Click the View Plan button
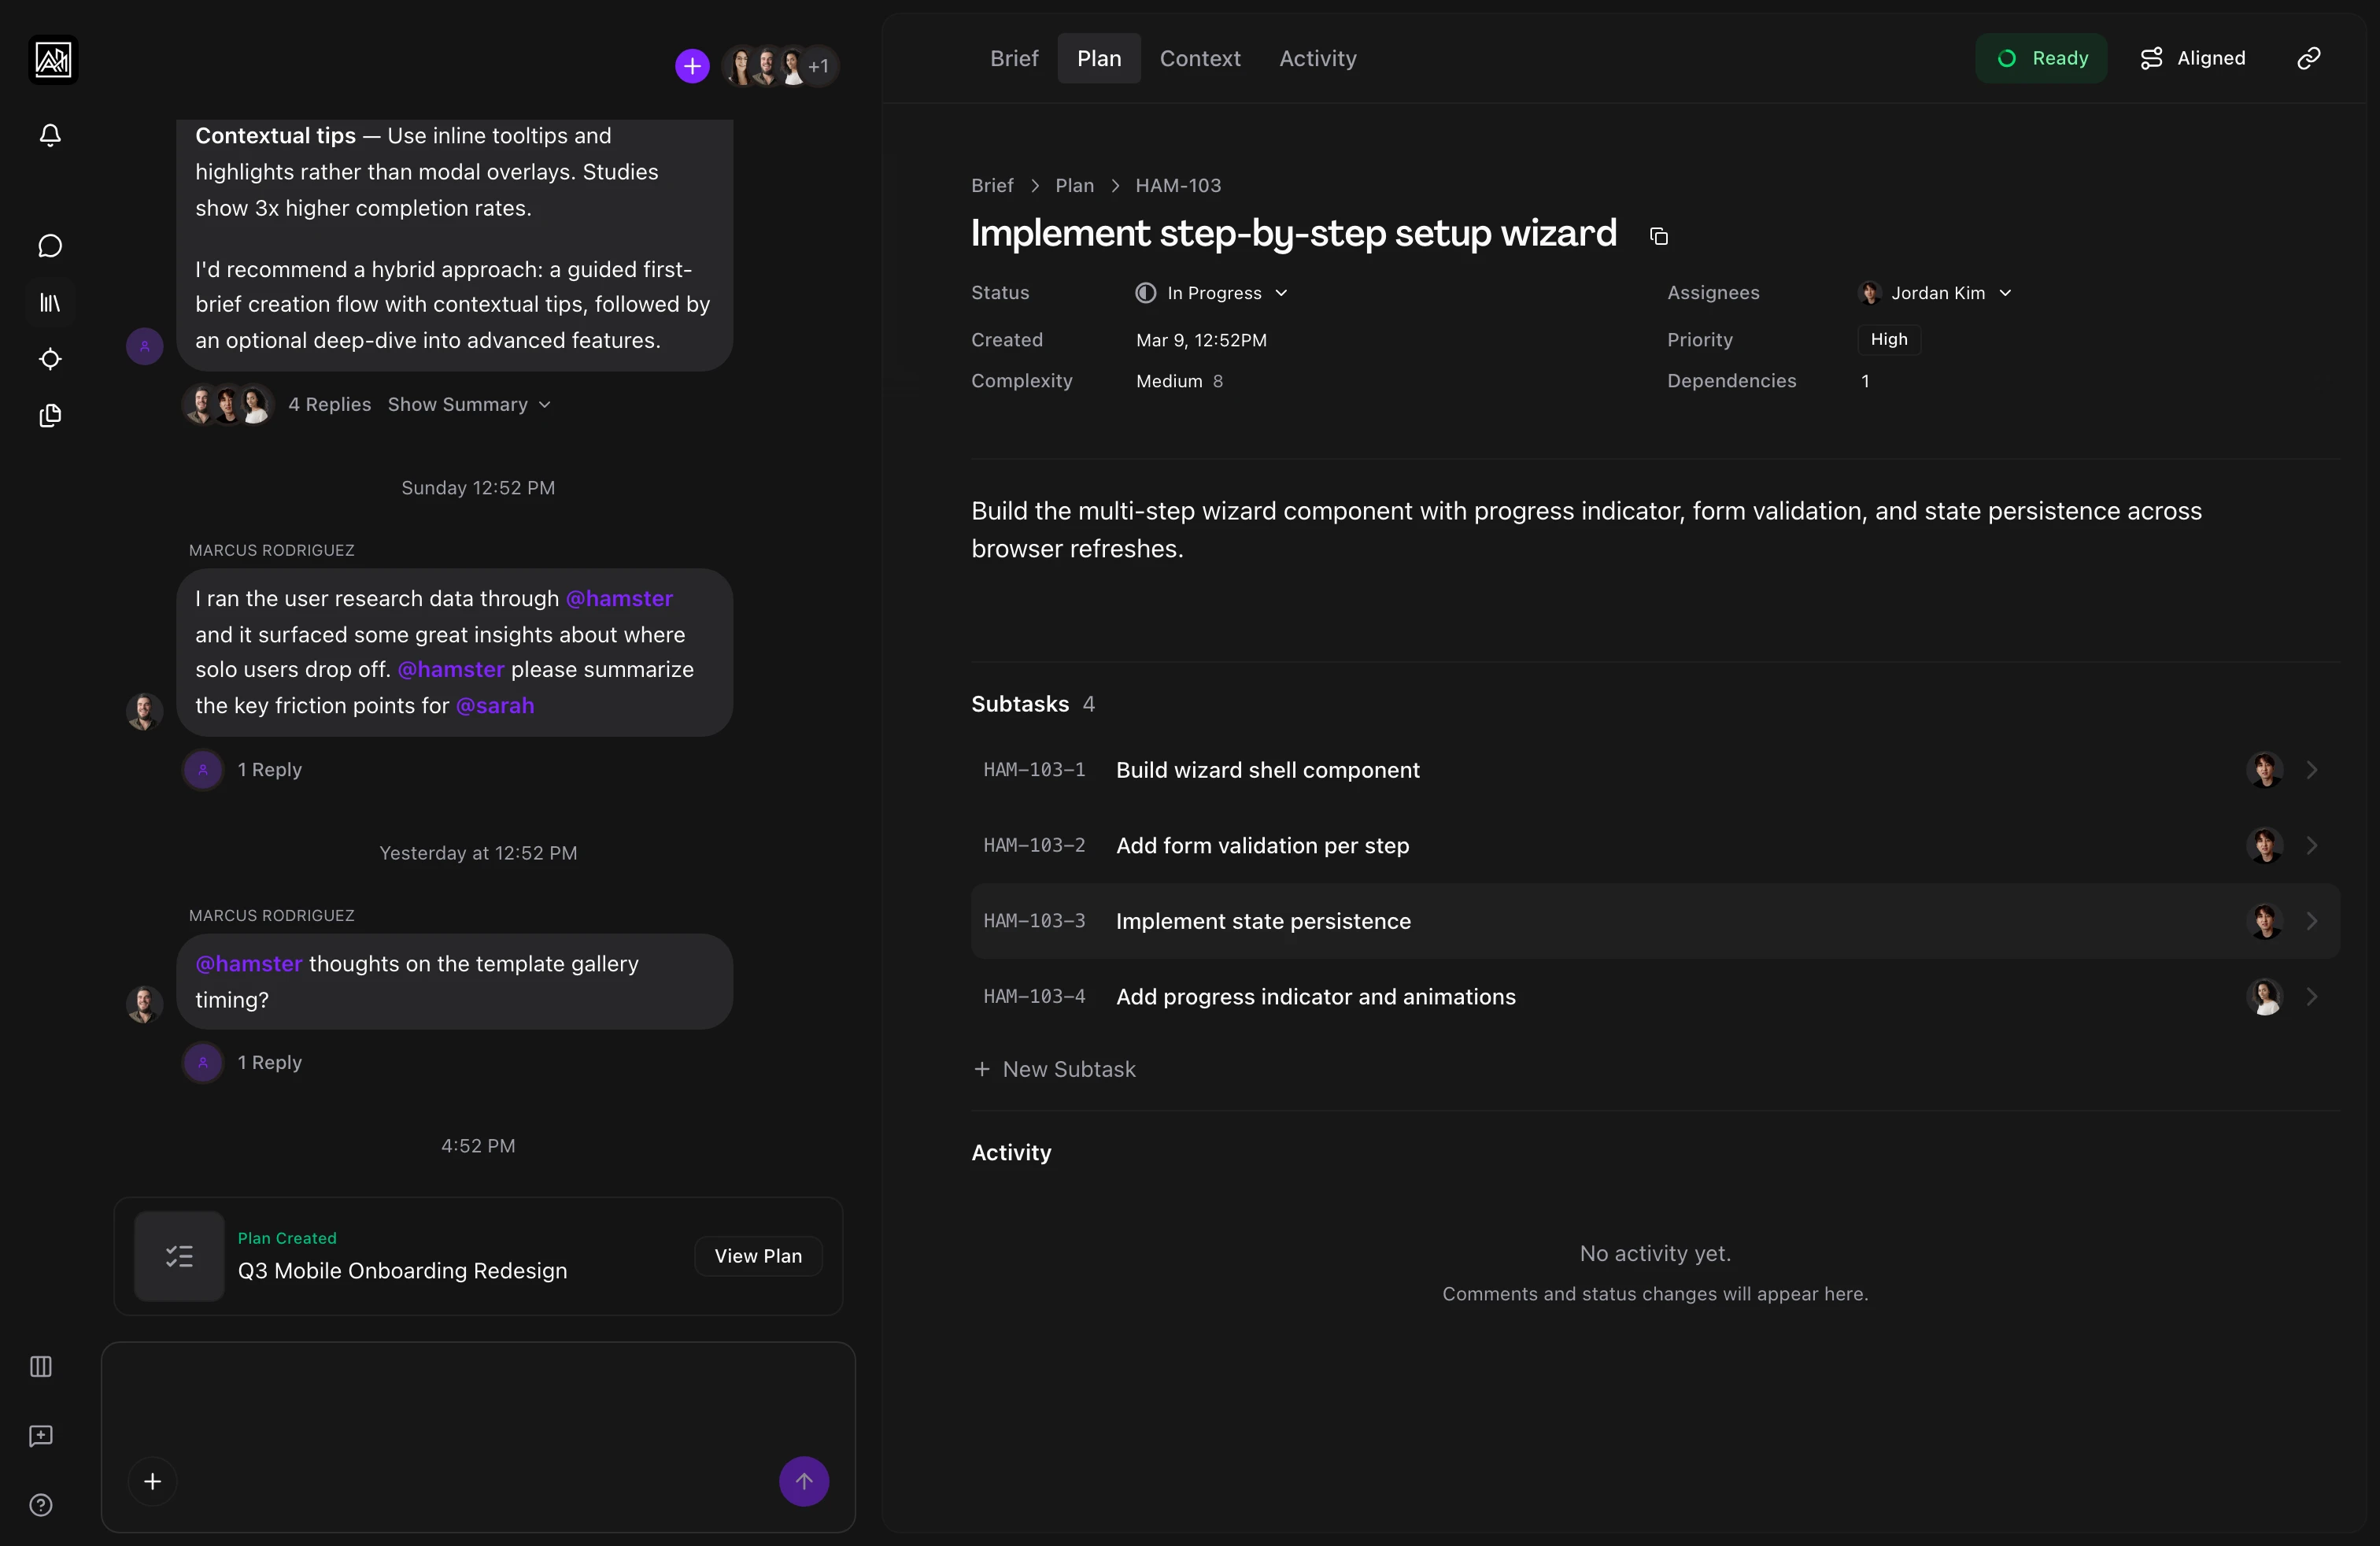 pyautogui.click(x=757, y=1256)
